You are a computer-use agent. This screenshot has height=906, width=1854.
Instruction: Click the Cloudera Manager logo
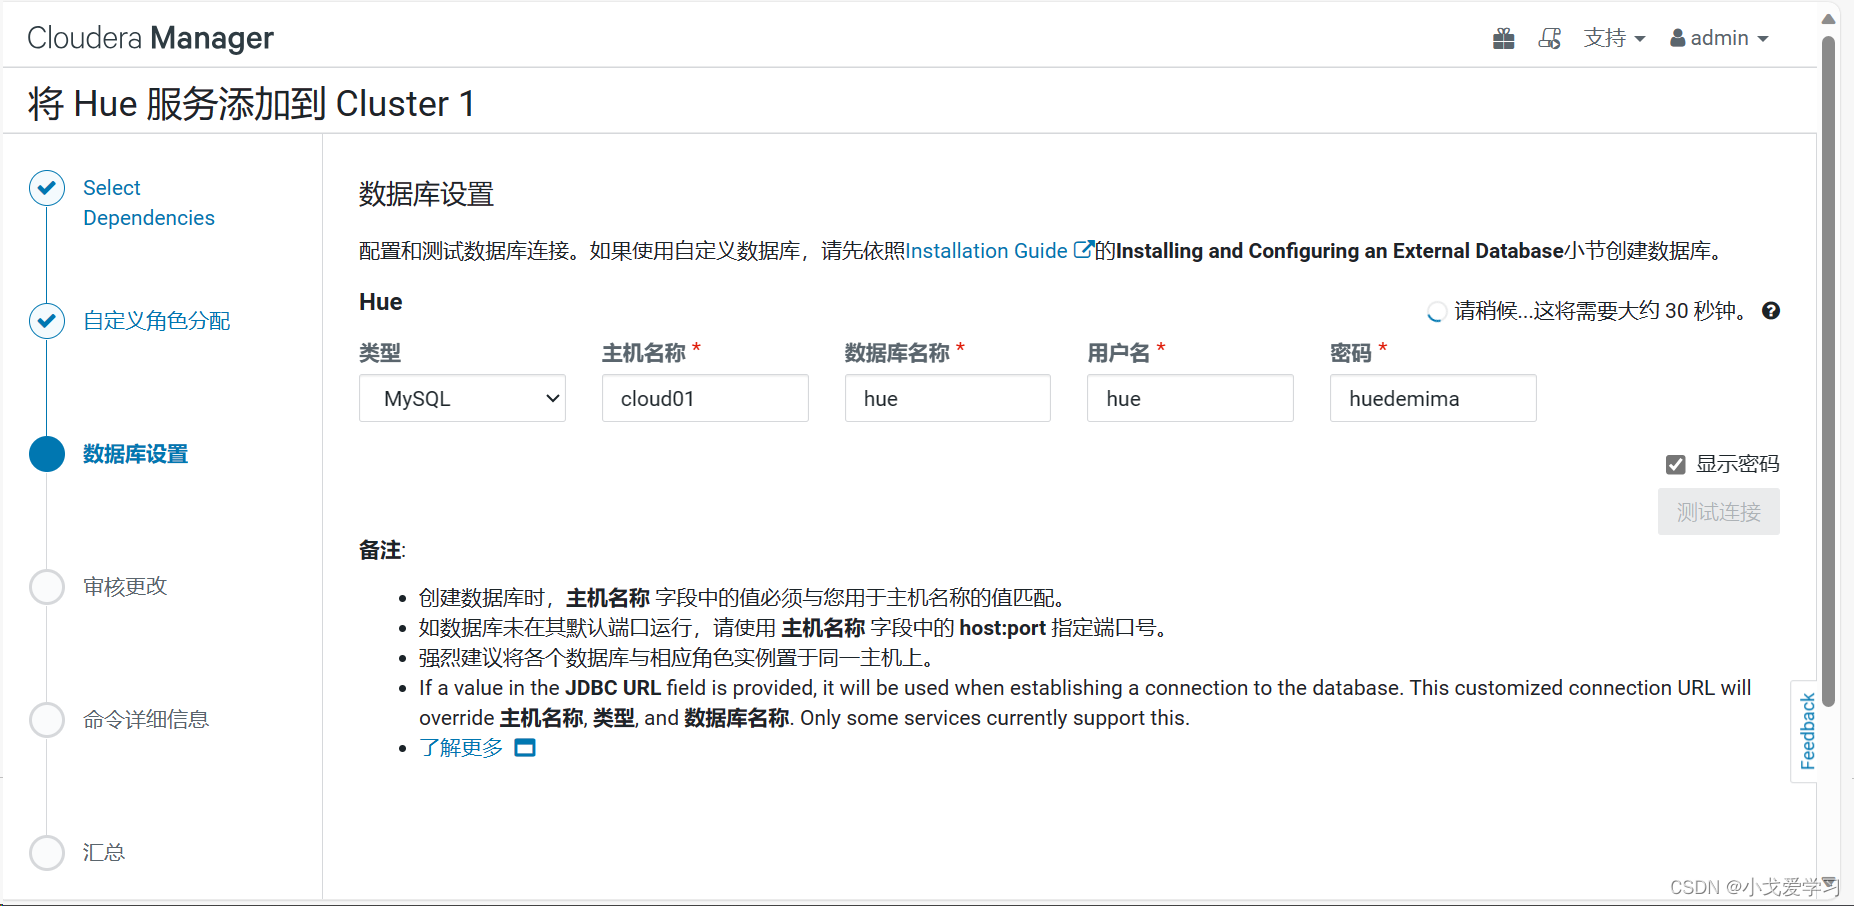150,38
